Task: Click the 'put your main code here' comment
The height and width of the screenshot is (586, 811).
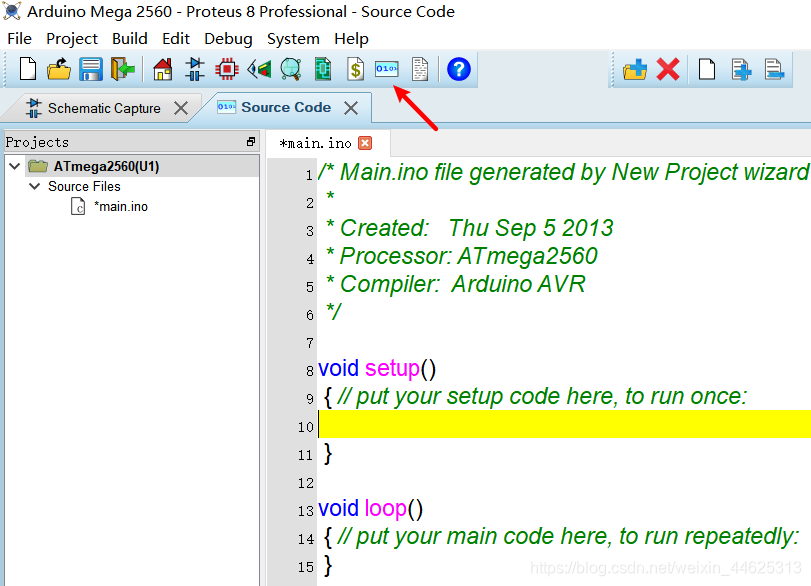Action: click(x=568, y=537)
